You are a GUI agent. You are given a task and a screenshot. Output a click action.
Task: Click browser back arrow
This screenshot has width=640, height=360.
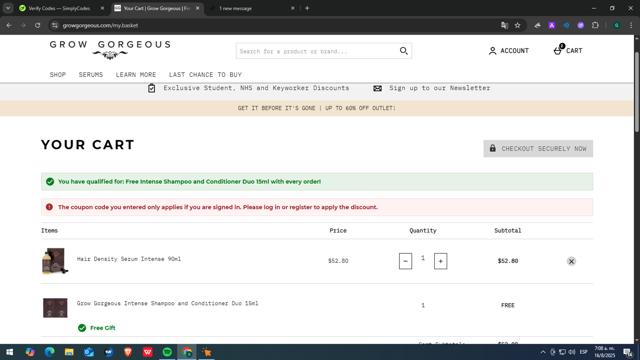pos(9,25)
